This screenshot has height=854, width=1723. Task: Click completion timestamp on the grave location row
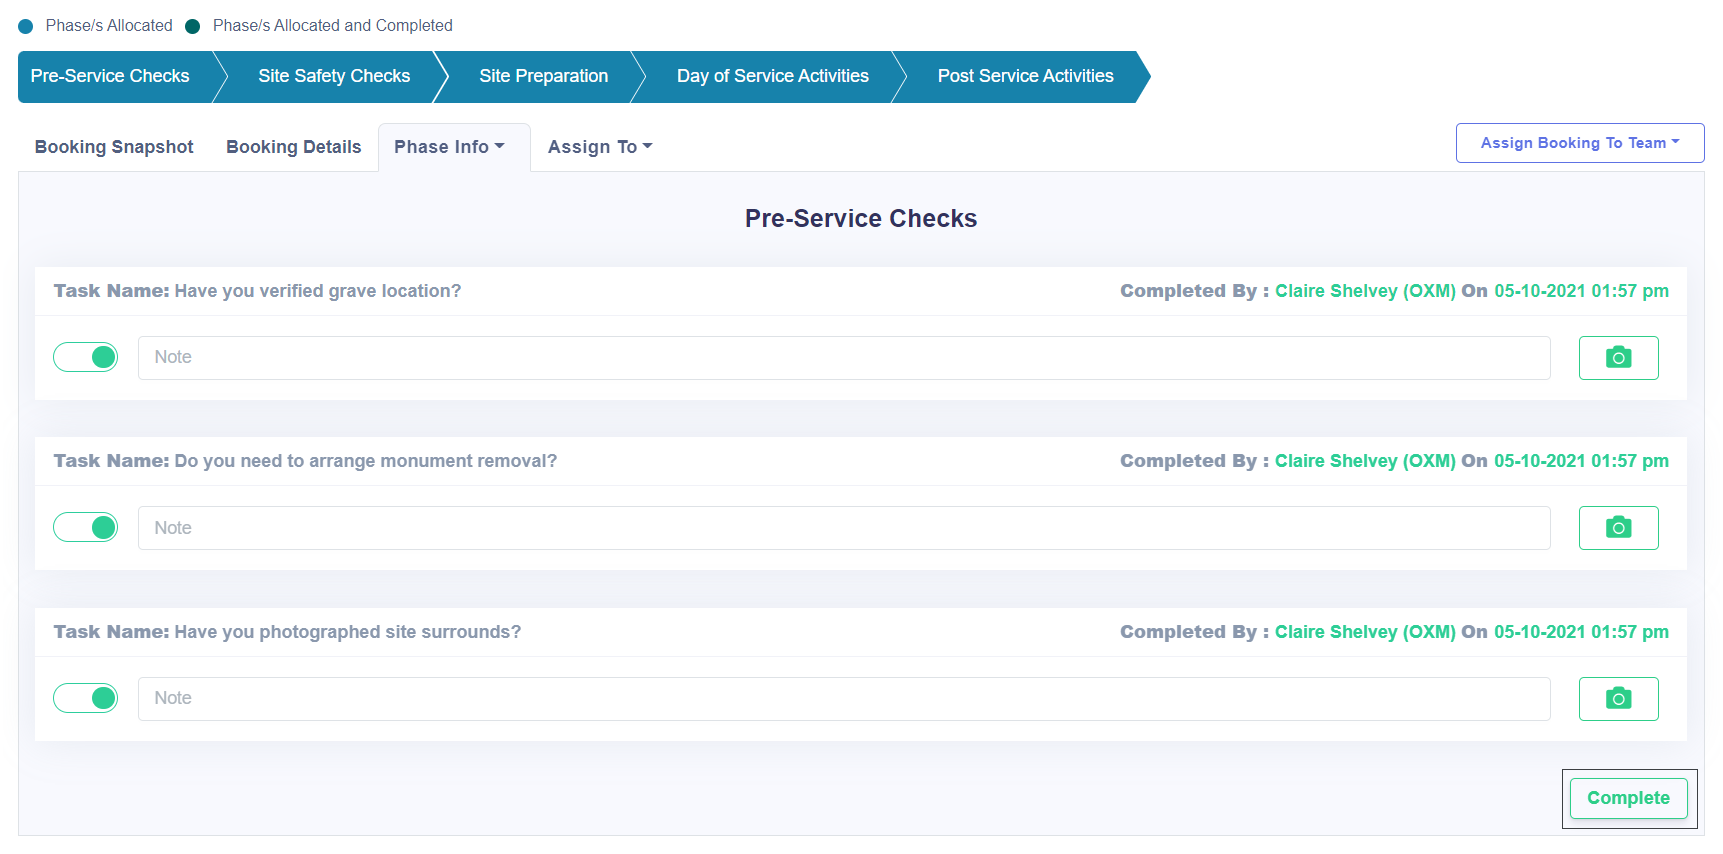click(x=1581, y=291)
